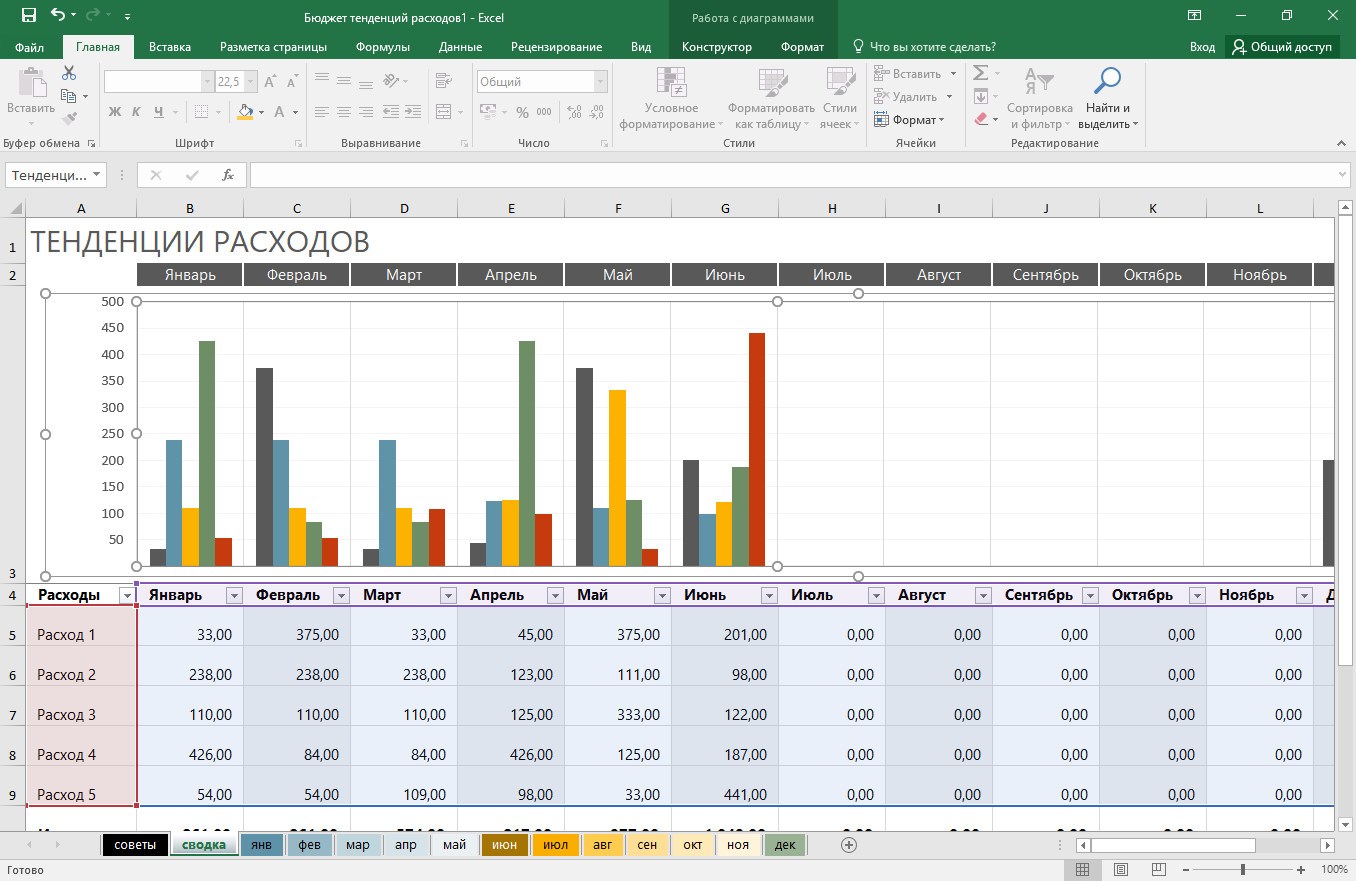Switch to Page Break Preview in status bar
Screen dimensions: 1356x881
coord(1157,870)
